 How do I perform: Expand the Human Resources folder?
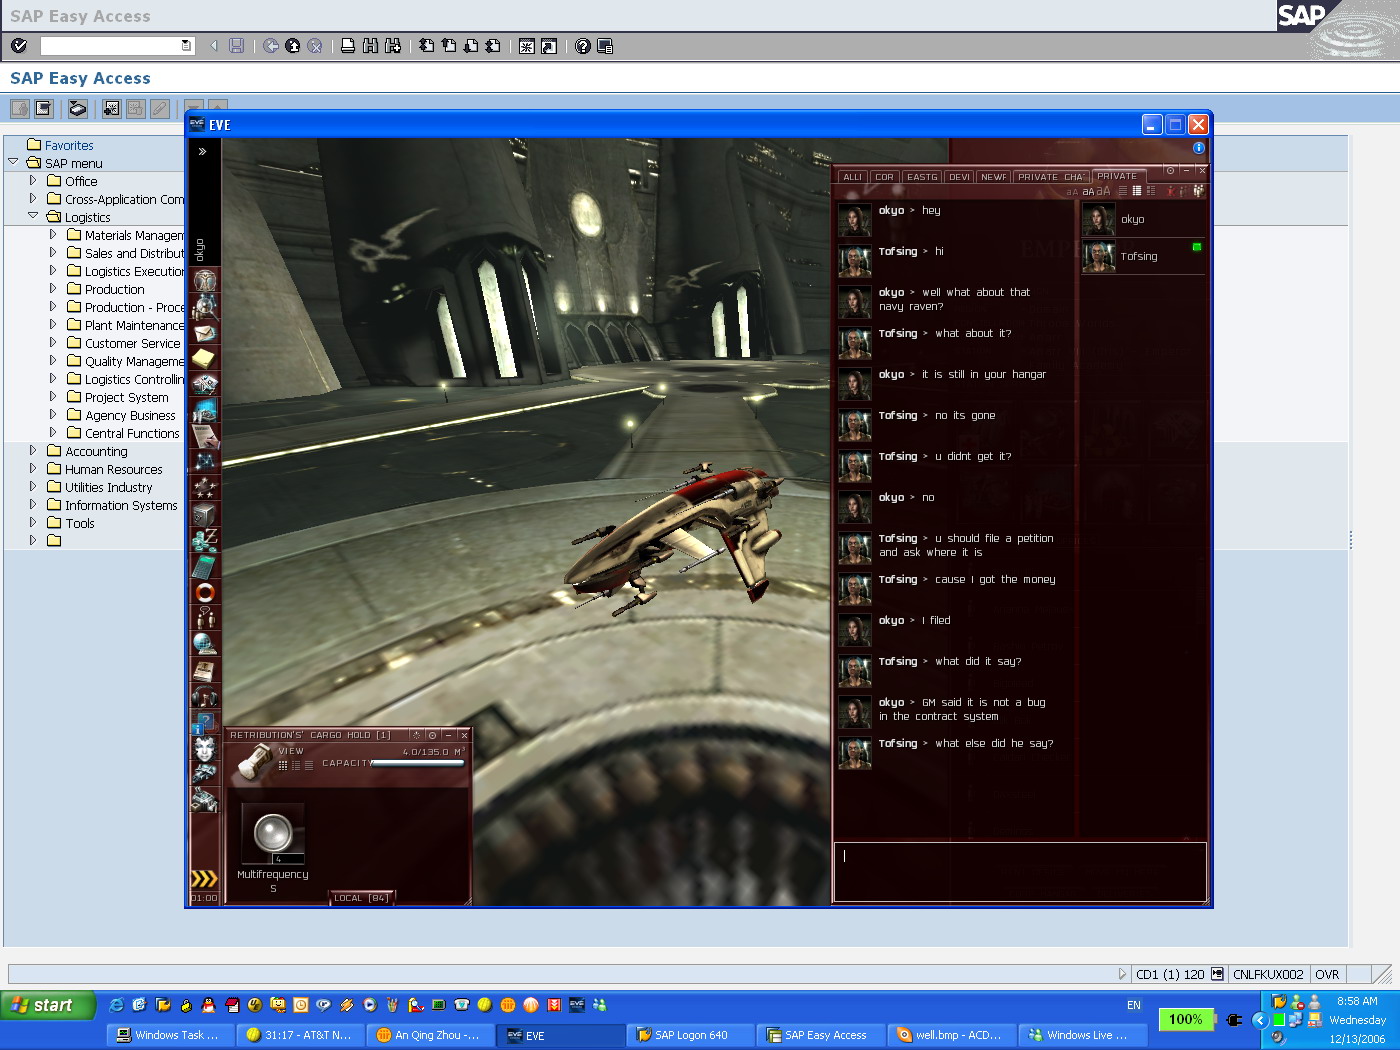(x=33, y=469)
